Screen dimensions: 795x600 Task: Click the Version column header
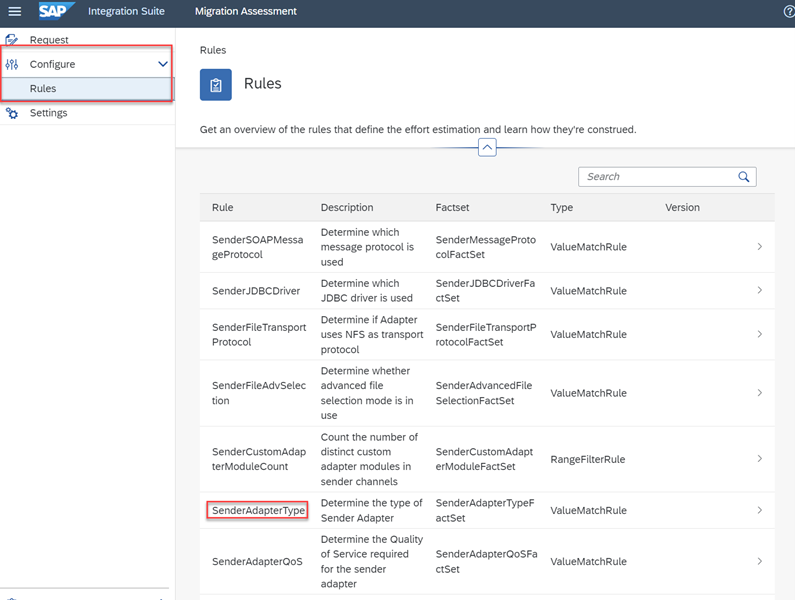pyautogui.click(x=682, y=207)
